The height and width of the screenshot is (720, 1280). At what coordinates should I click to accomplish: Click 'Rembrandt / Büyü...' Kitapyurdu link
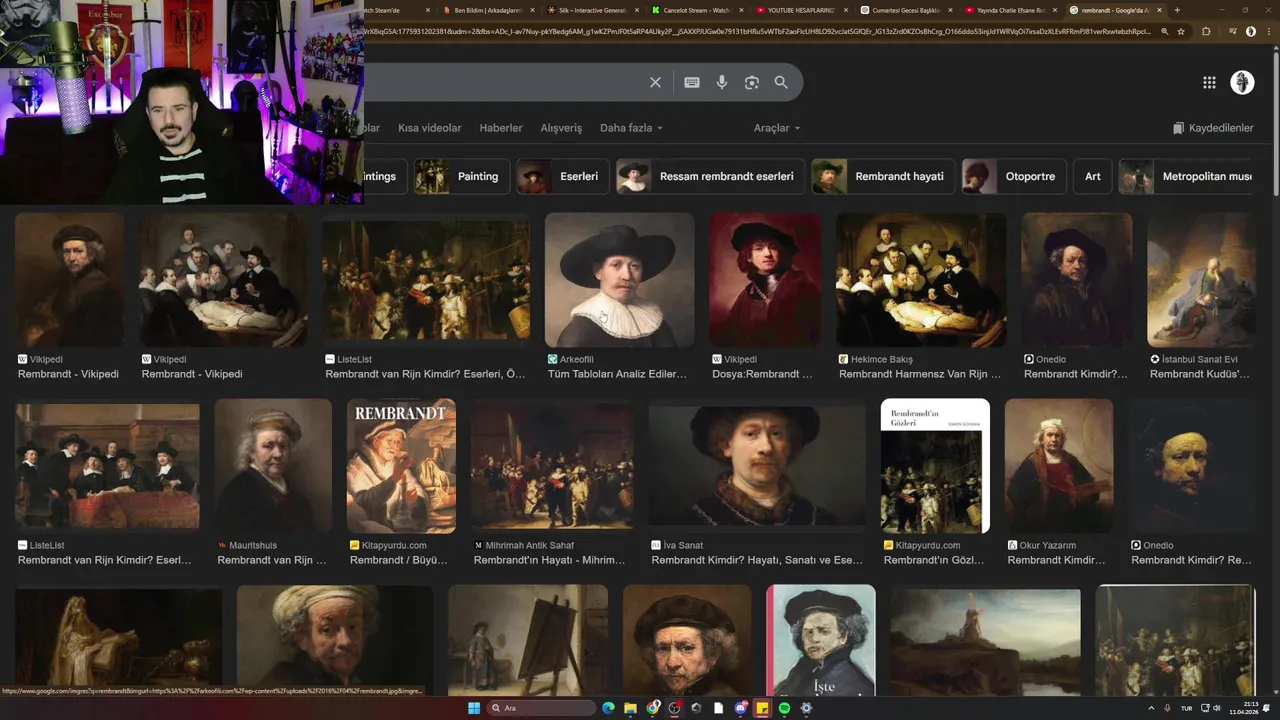399,560
